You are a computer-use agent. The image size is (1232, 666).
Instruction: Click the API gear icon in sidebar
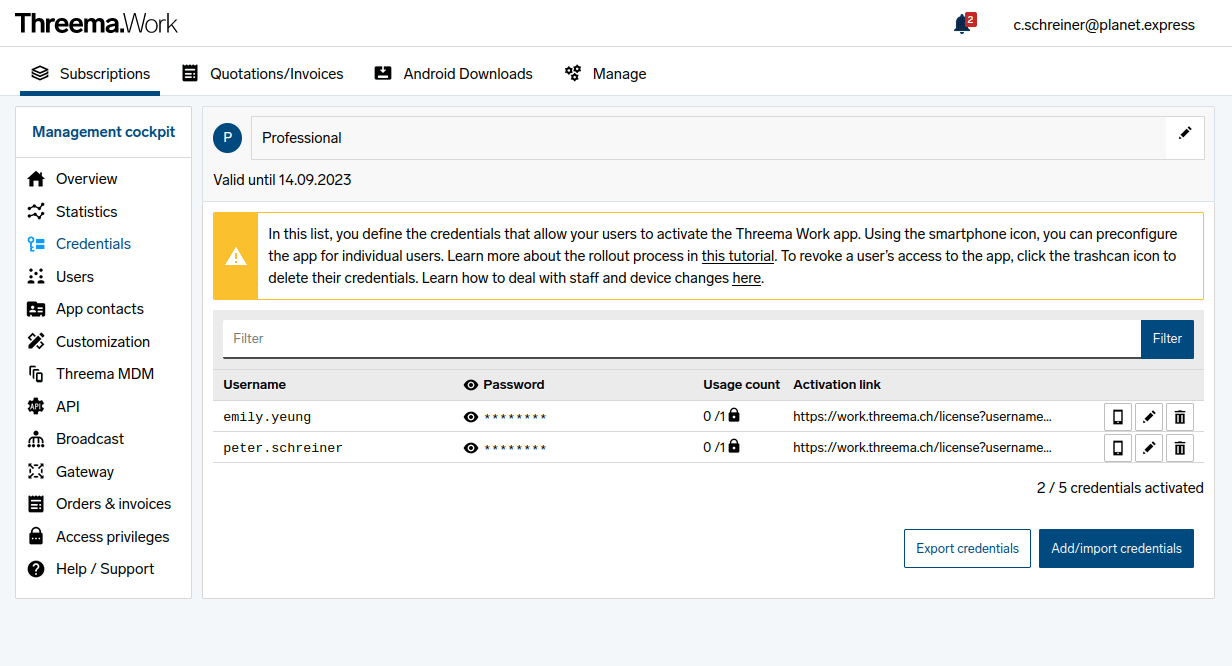(x=36, y=407)
